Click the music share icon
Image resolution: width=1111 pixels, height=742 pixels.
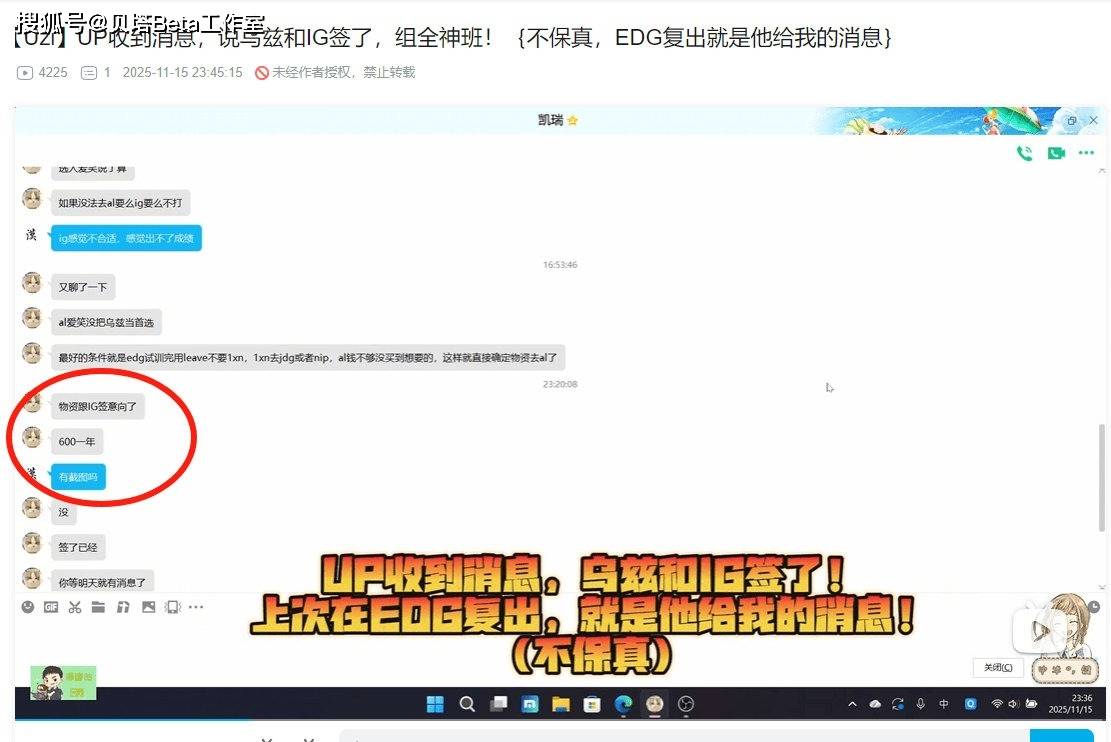tap(123, 607)
